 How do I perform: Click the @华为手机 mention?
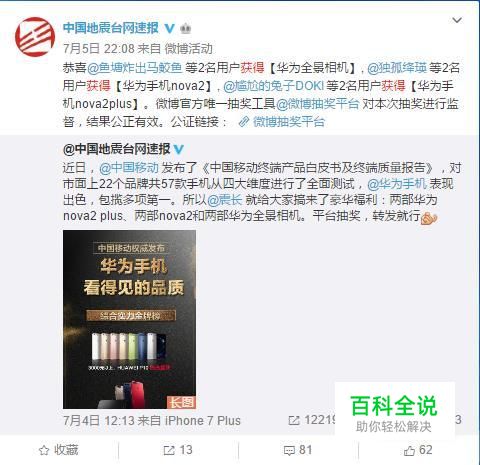397,184
